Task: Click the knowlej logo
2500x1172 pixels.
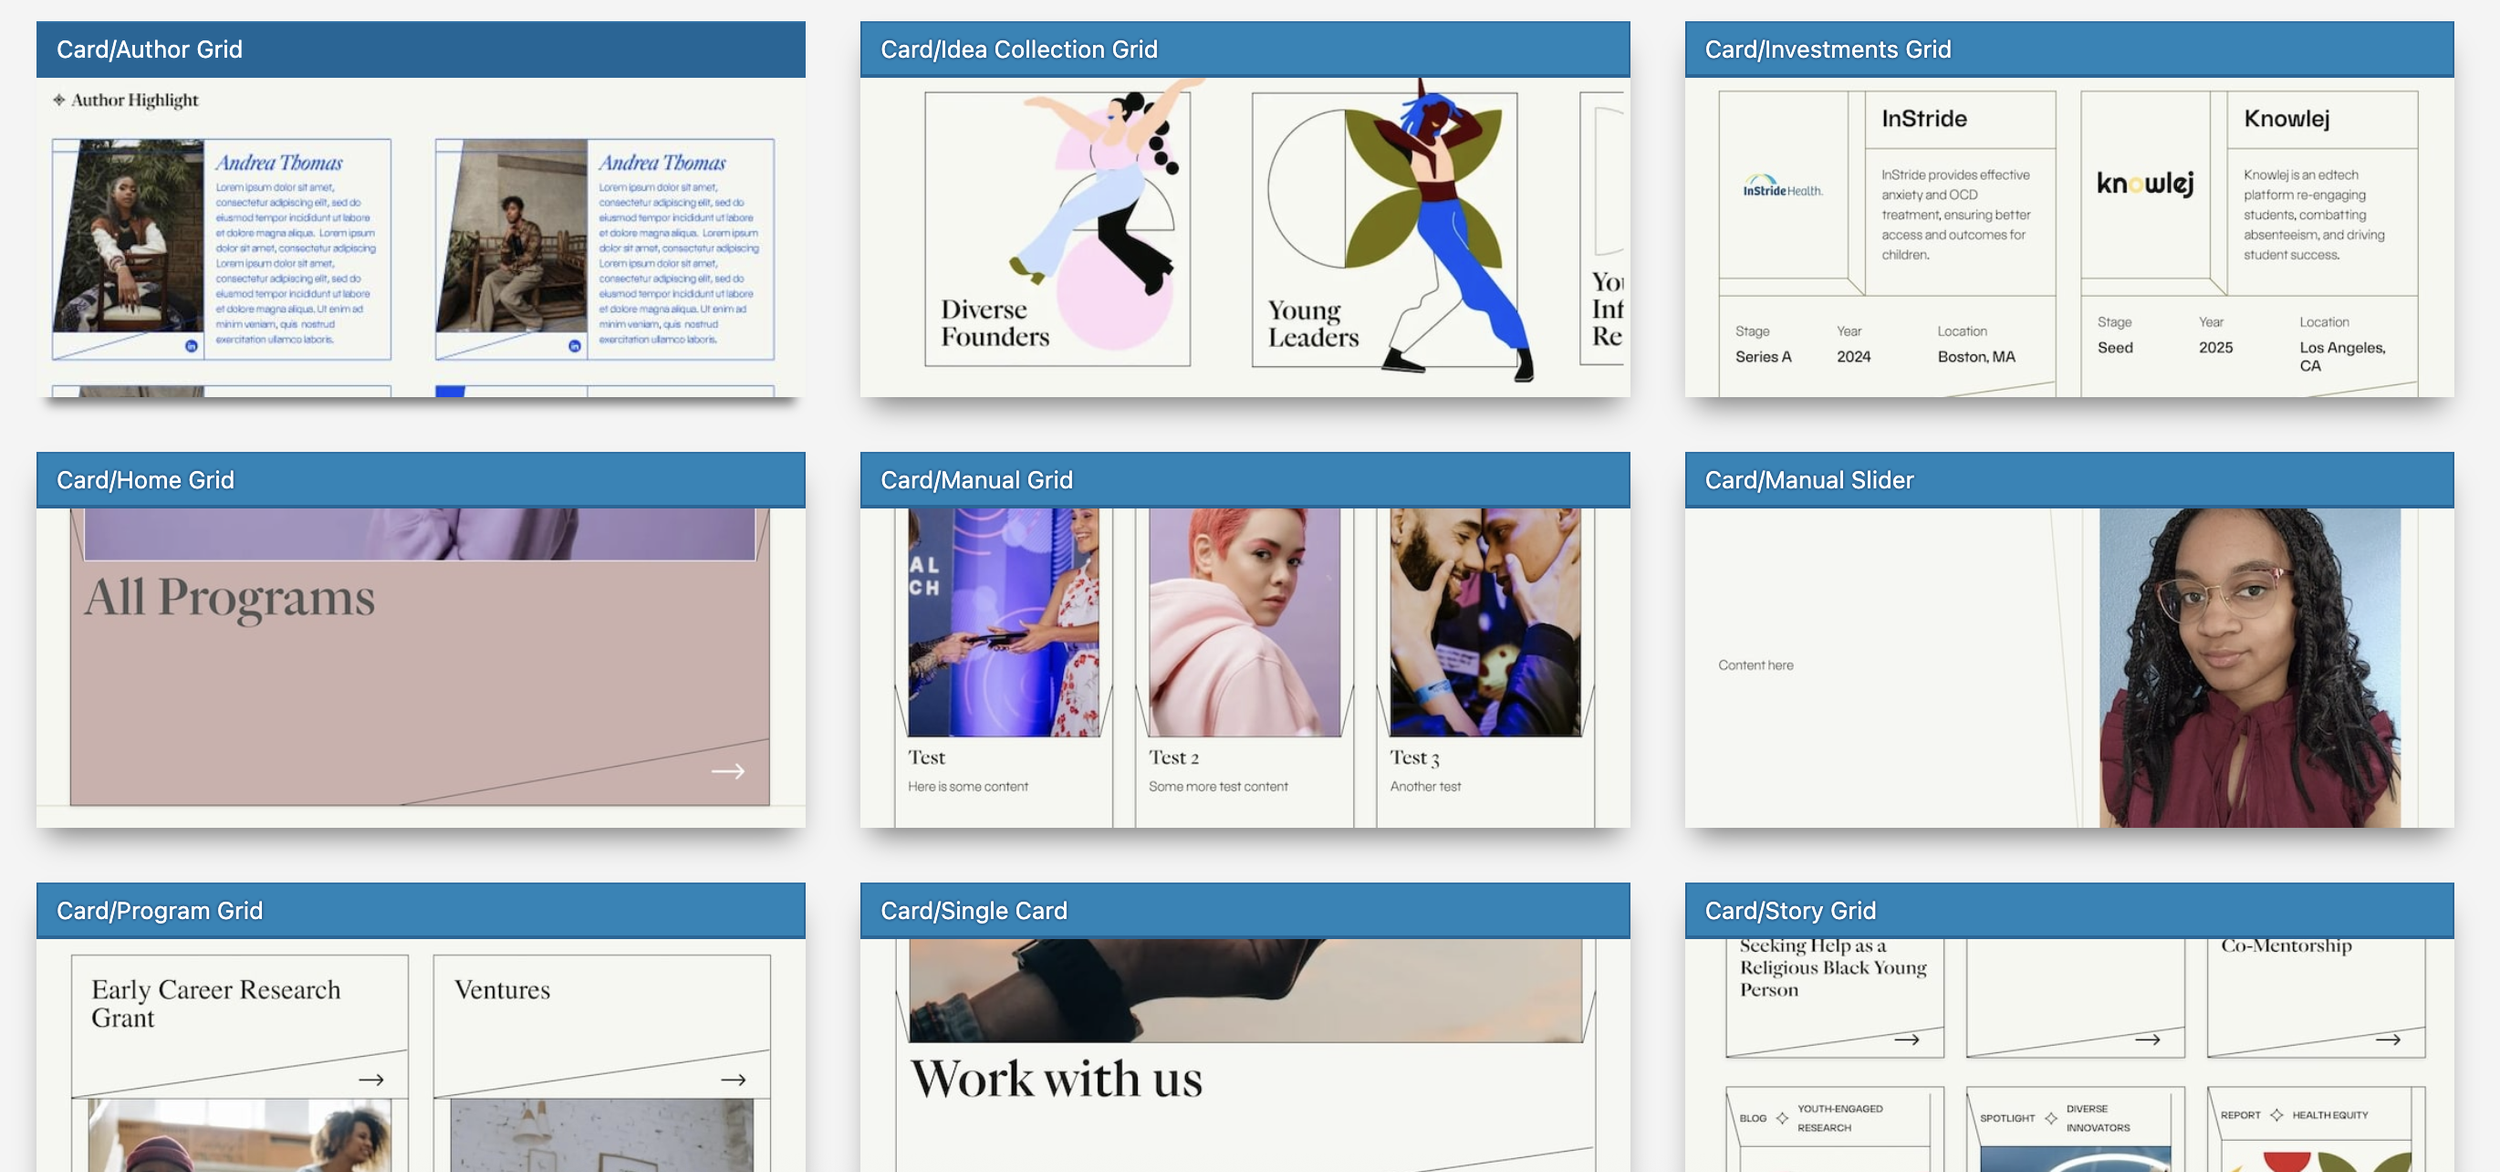Action: pyautogui.click(x=2145, y=184)
